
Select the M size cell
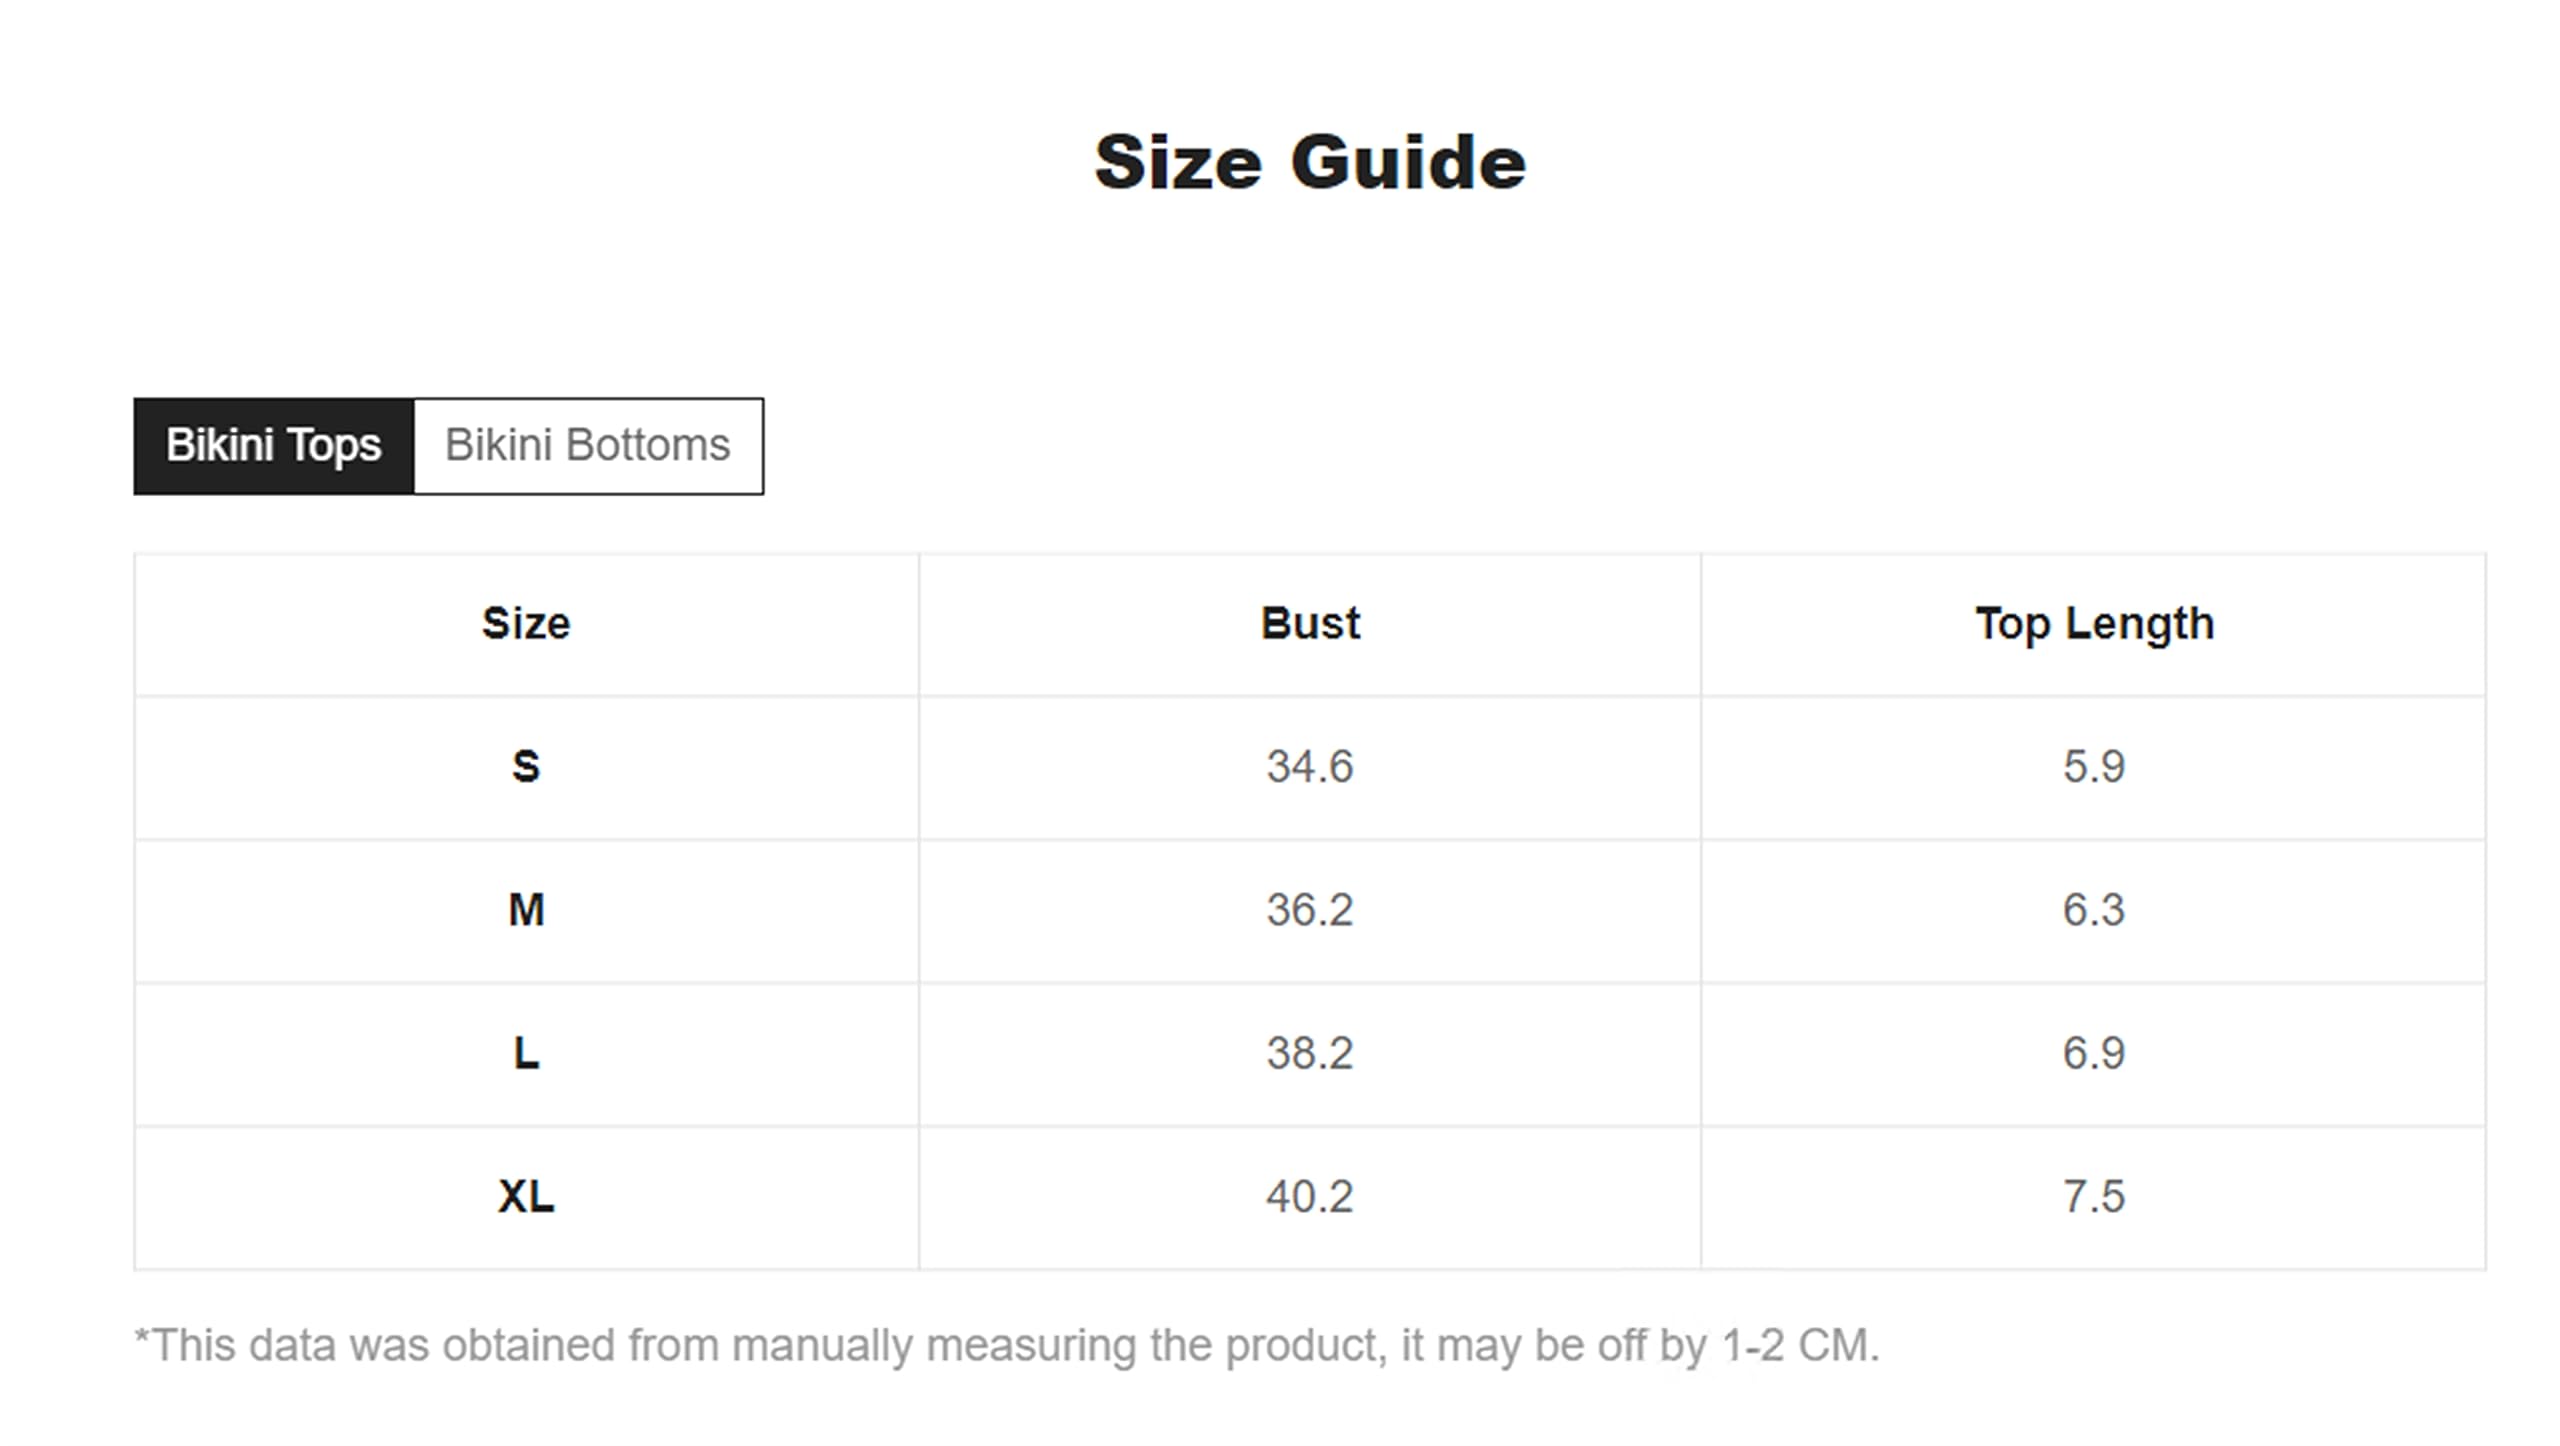pos(526,910)
